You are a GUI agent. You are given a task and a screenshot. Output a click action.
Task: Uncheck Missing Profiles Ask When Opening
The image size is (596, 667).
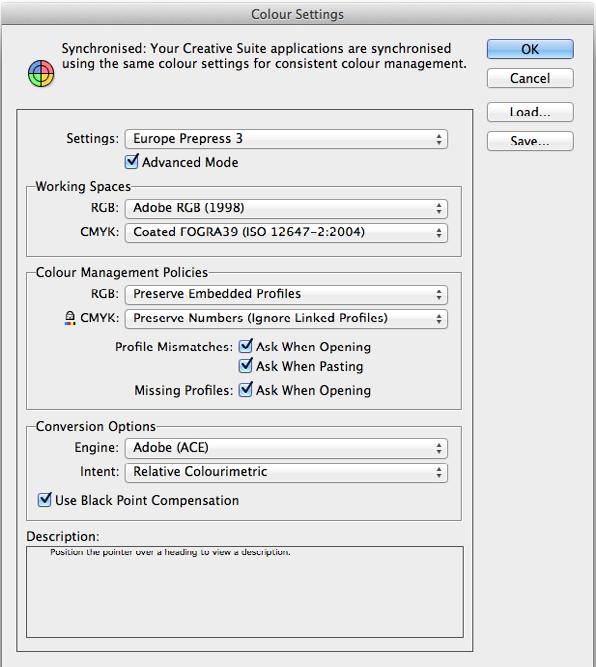(245, 390)
